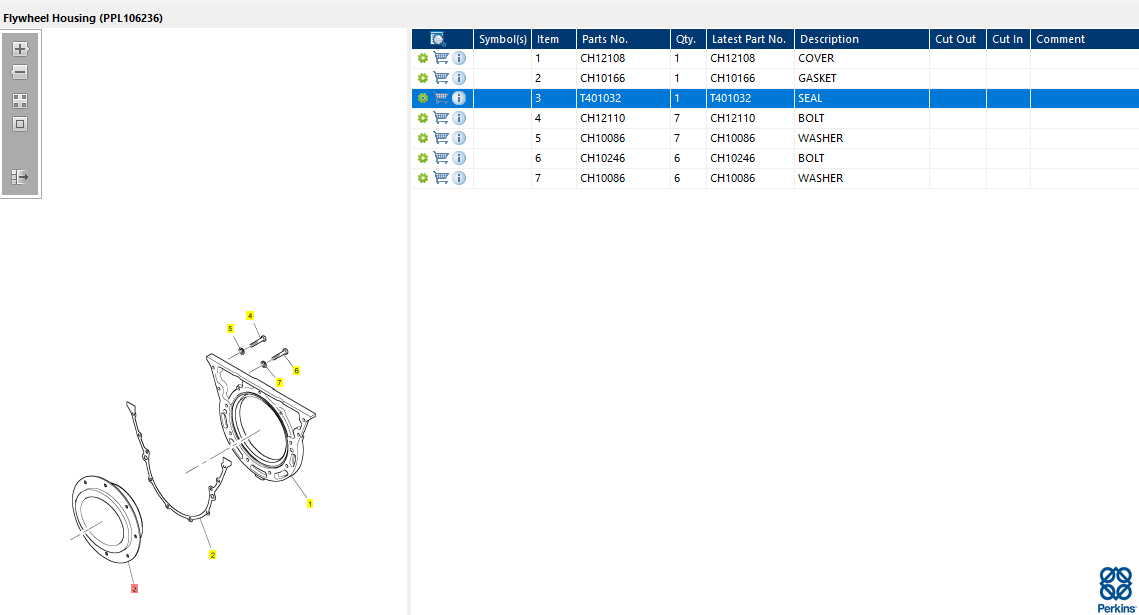Viewport: 1139px width, 615px height.
Task: Open info for item 5 WASHER
Action: pyautogui.click(x=459, y=138)
